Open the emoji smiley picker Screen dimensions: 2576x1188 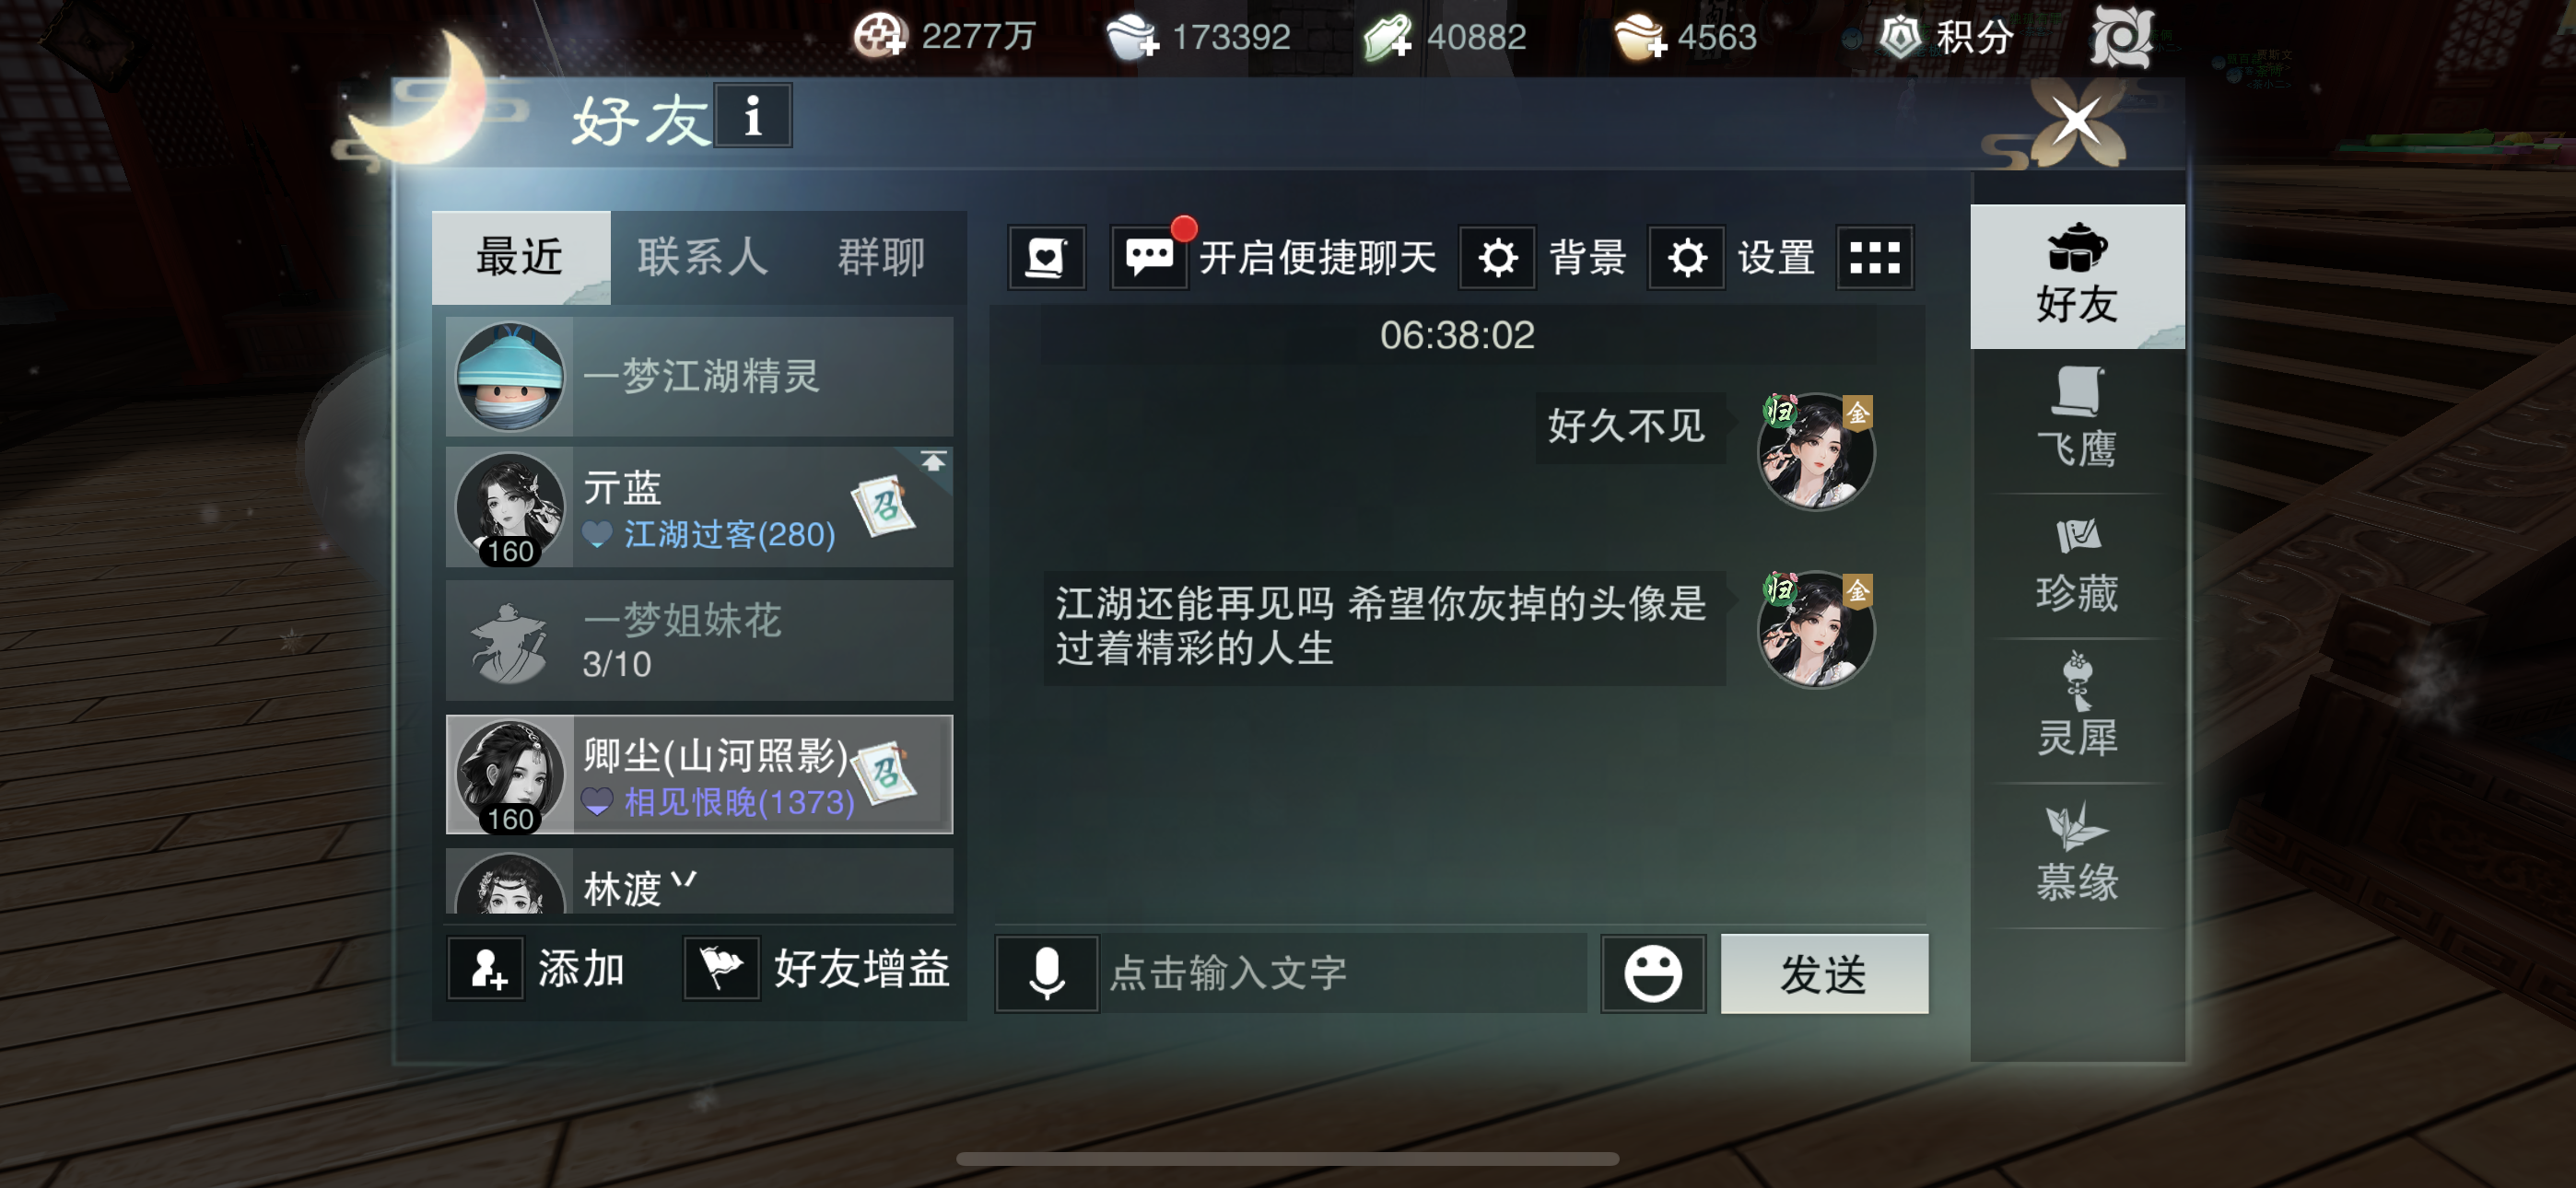coord(1652,973)
